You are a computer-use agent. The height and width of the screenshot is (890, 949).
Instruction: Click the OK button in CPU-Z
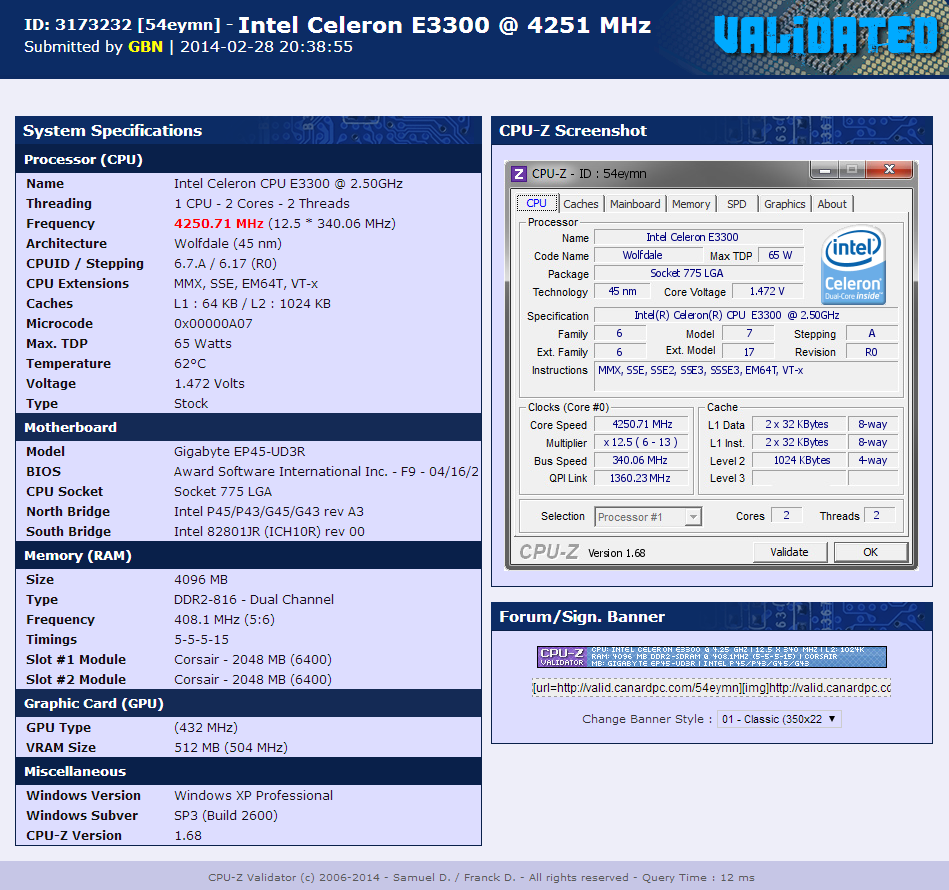coord(870,552)
